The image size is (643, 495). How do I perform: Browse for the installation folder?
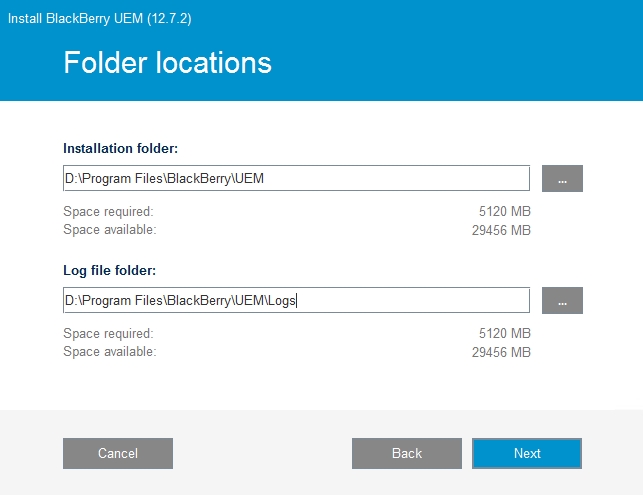562,179
